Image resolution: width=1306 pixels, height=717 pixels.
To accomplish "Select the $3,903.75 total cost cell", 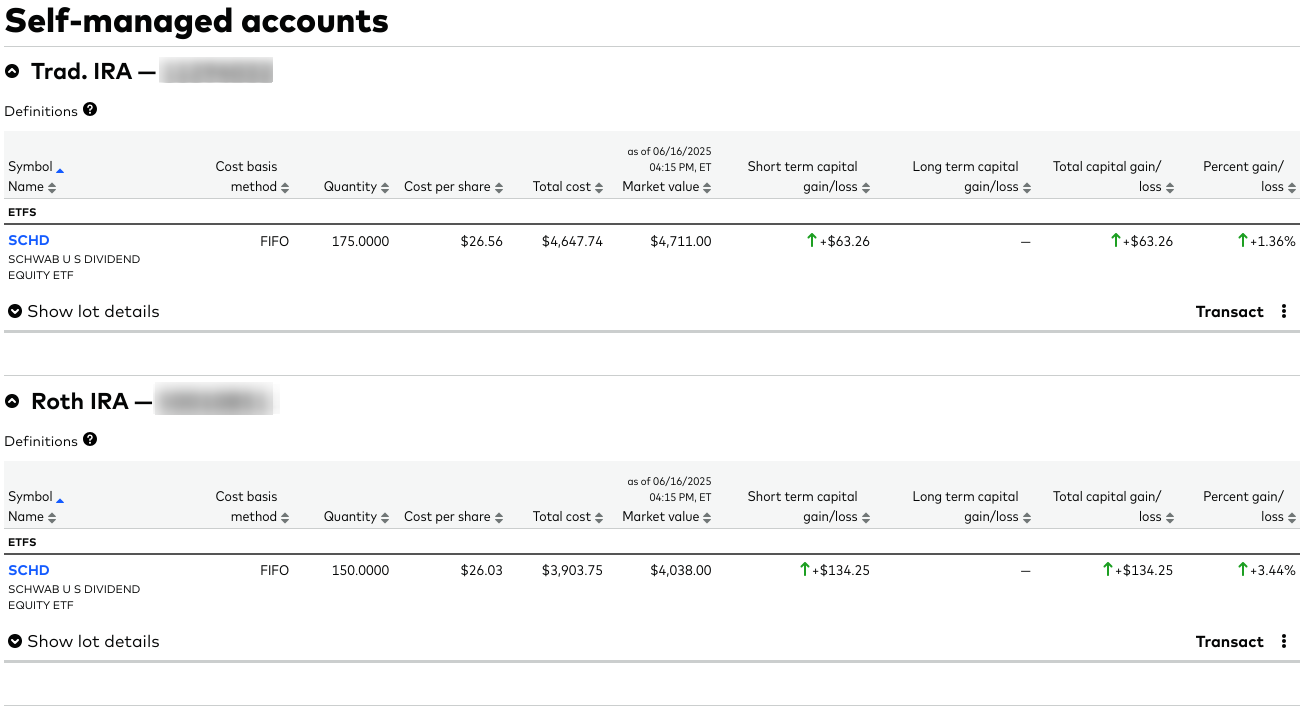I will click(x=572, y=571).
